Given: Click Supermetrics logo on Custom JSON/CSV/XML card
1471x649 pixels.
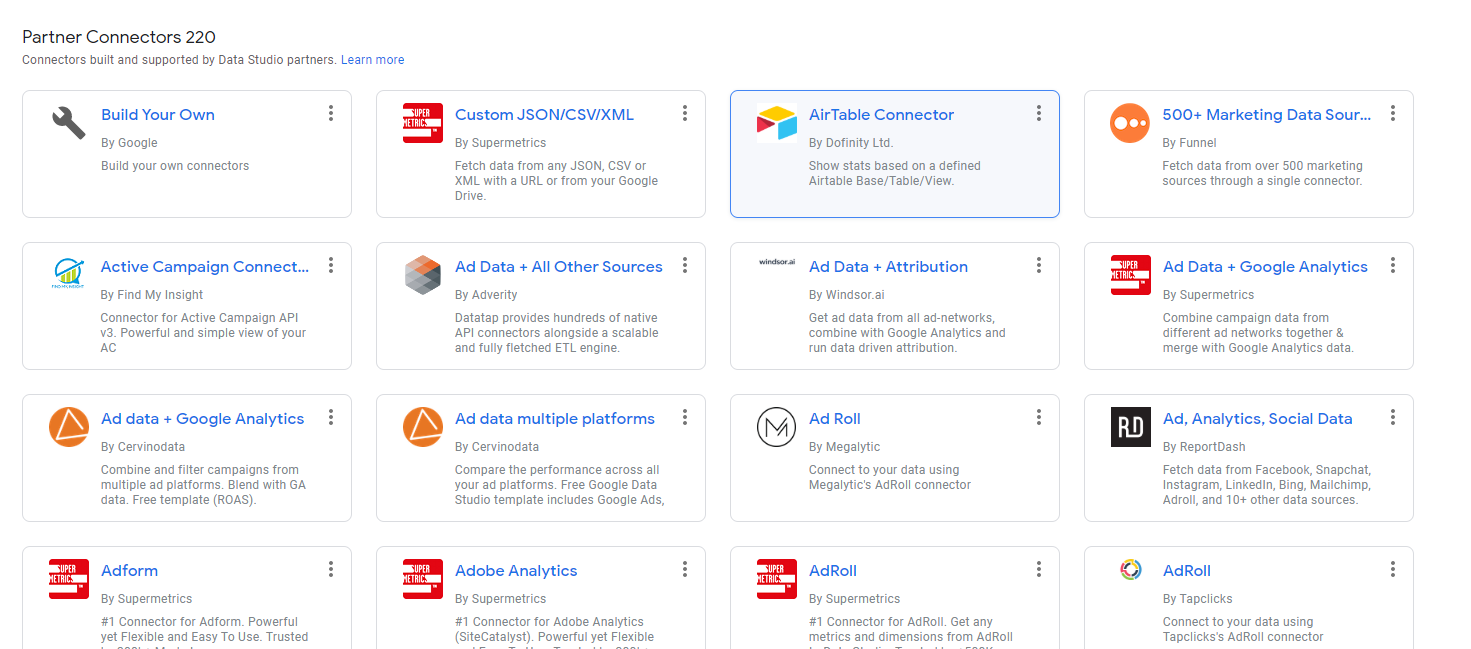Looking at the screenshot, I should [x=423, y=123].
